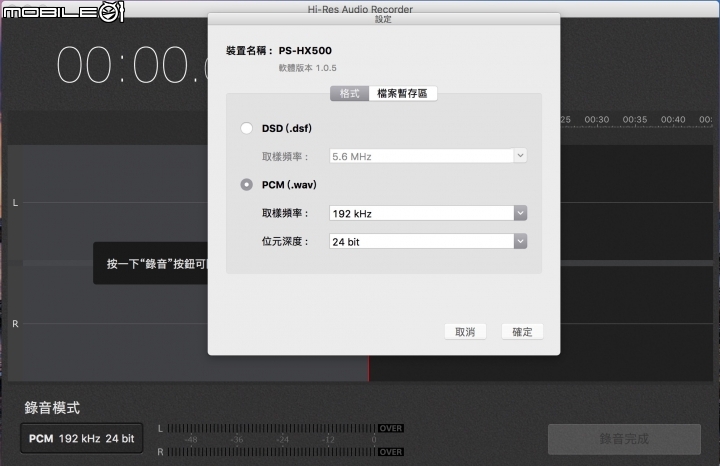Image resolution: width=720 pixels, height=466 pixels.
Task: Click the 錄音模式 heading label
Action: pos(52,408)
